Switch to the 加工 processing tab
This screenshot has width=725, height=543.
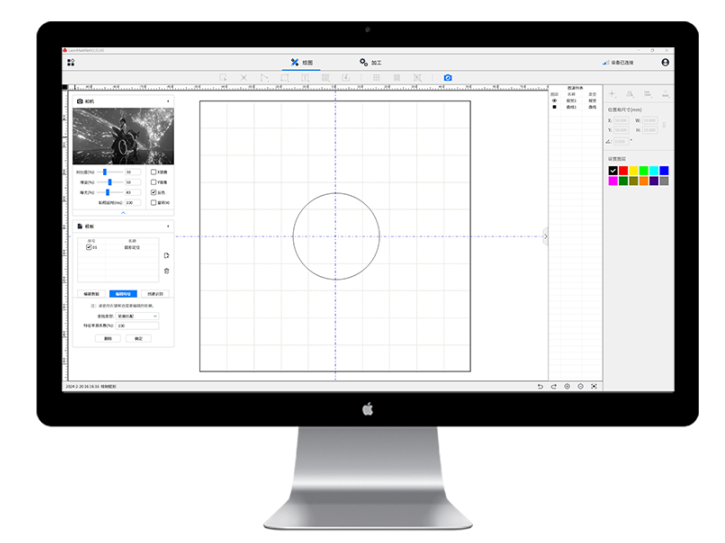(x=370, y=62)
